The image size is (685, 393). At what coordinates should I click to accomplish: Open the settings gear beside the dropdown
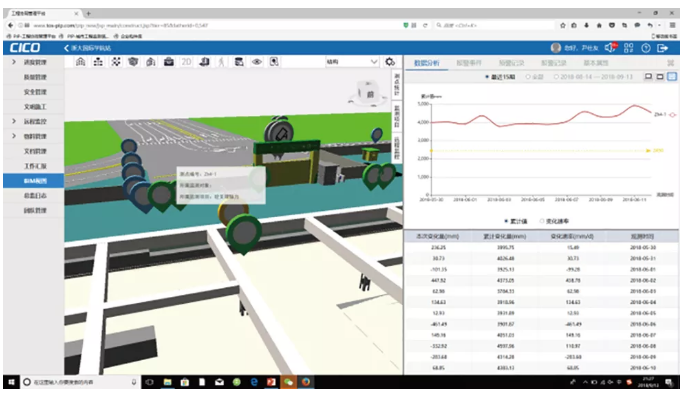coord(390,62)
